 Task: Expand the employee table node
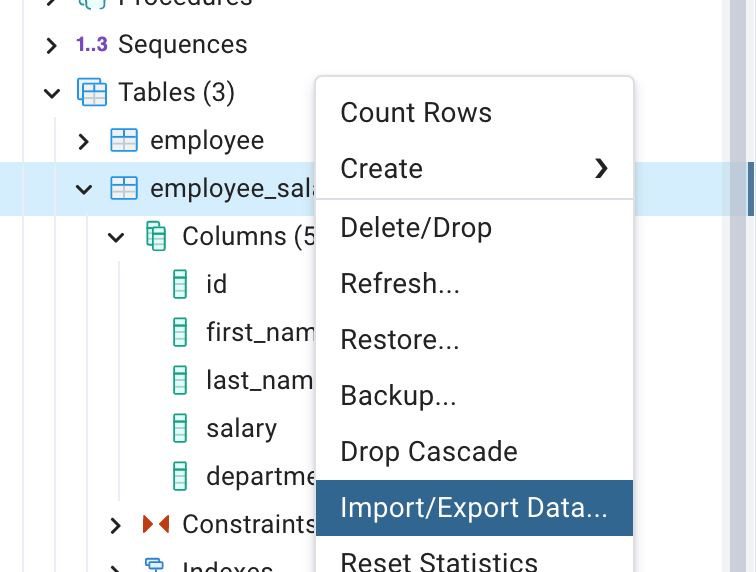click(84, 141)
